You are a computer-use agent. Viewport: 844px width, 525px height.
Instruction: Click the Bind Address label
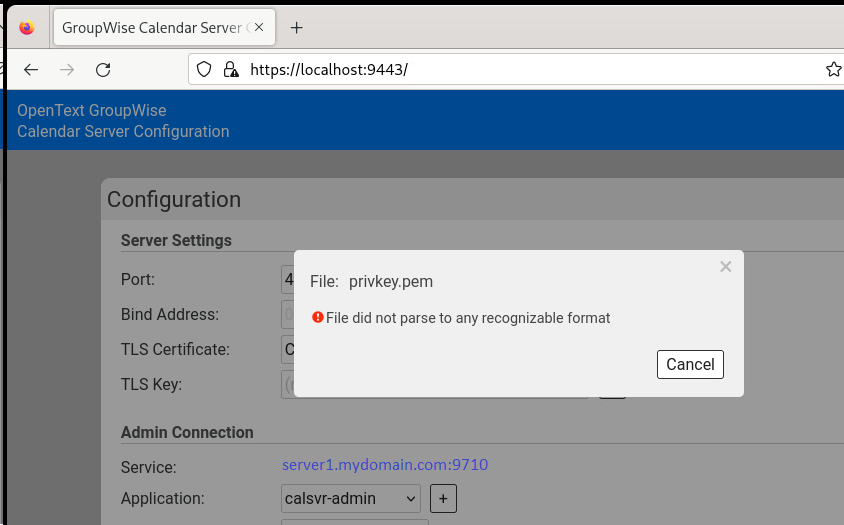(170, 314)
